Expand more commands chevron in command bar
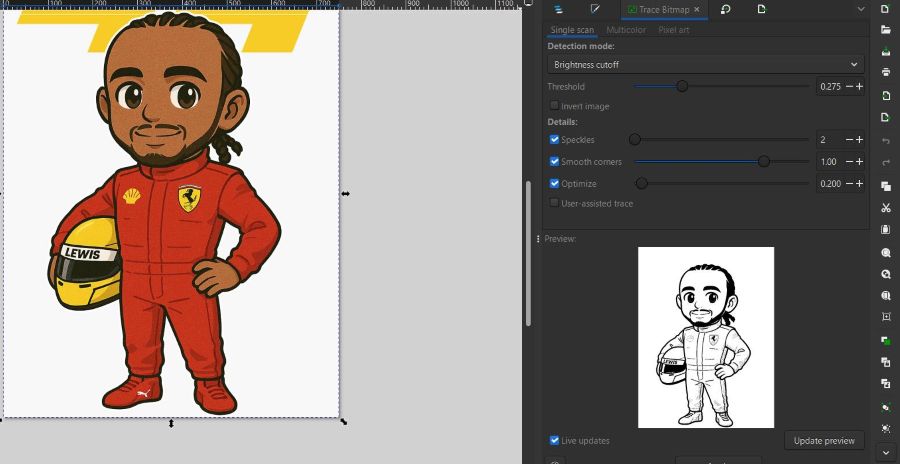The height and width of the screenshot is (464, 900). [886, 453]
